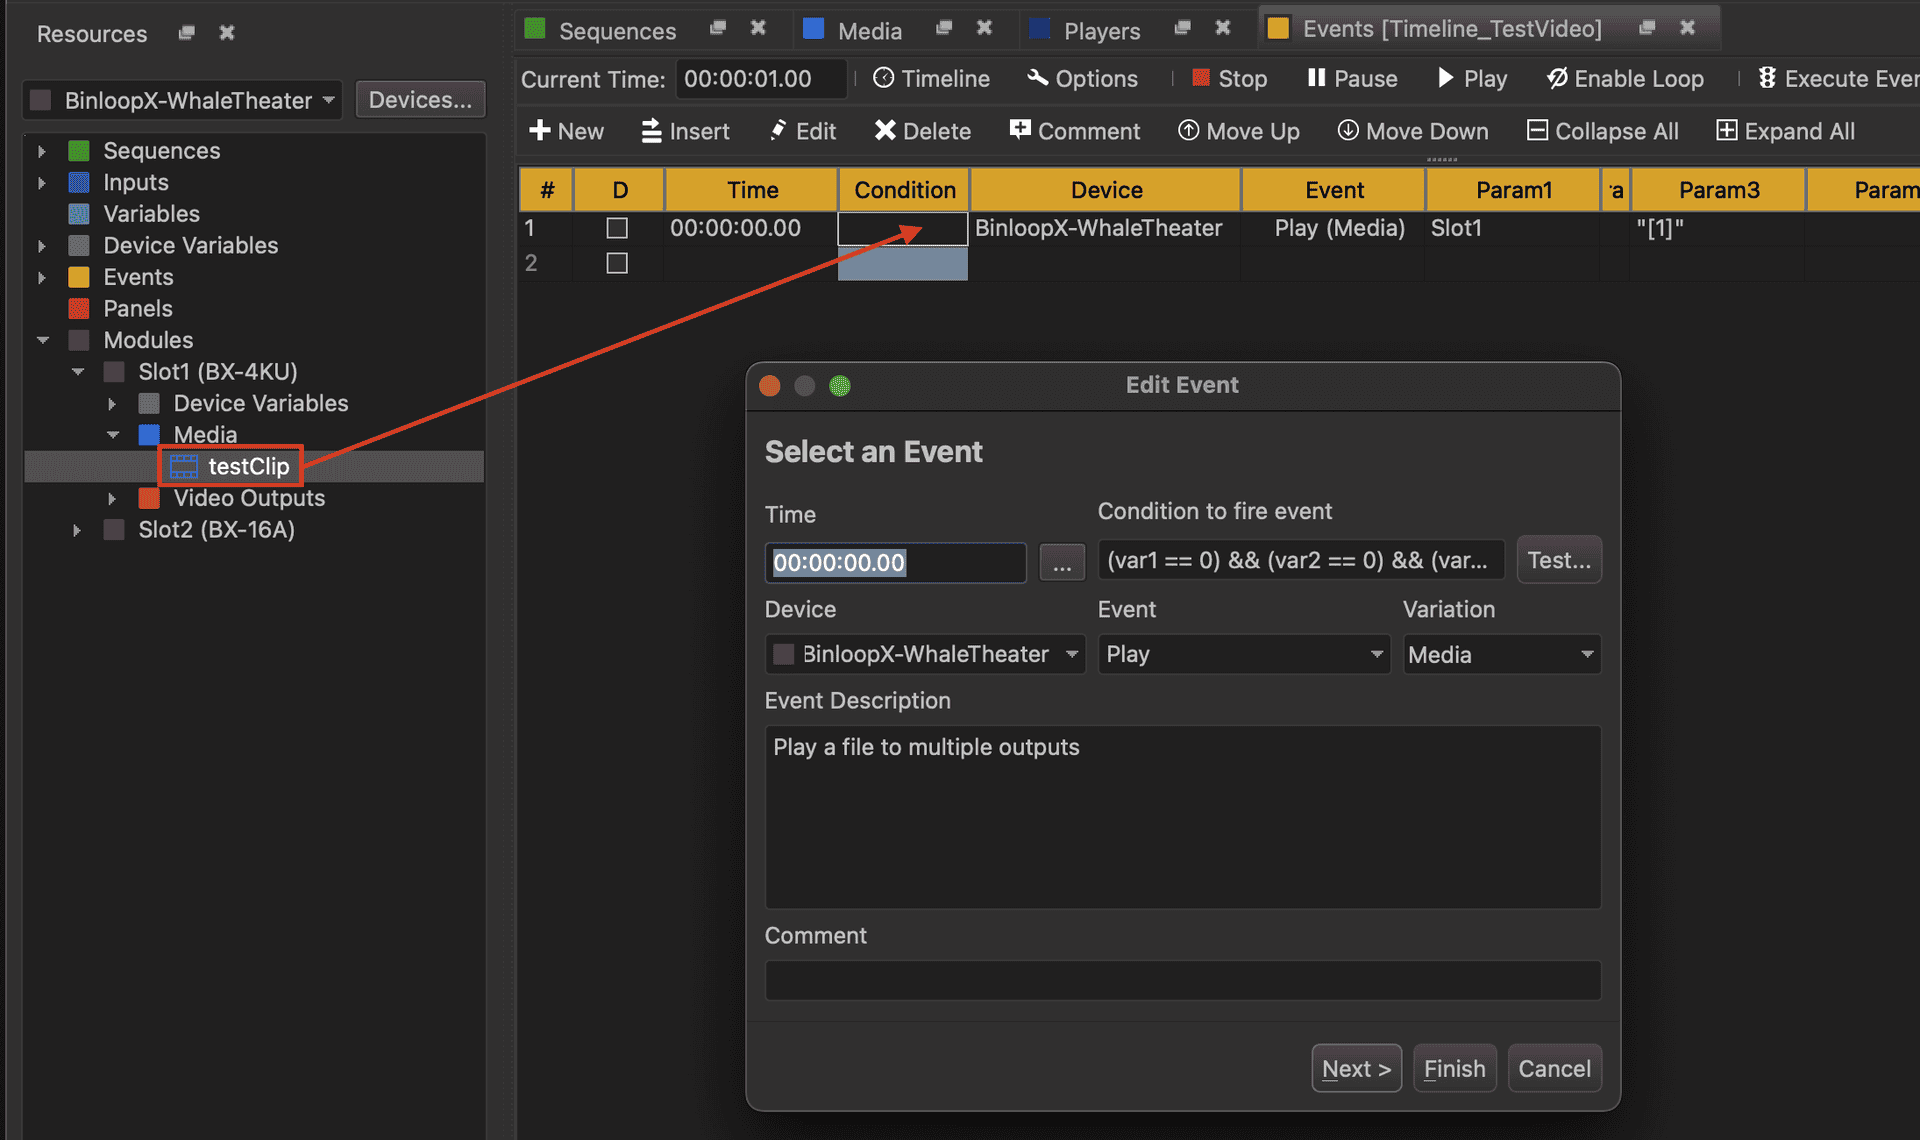Click the Delete X icon

885,131
